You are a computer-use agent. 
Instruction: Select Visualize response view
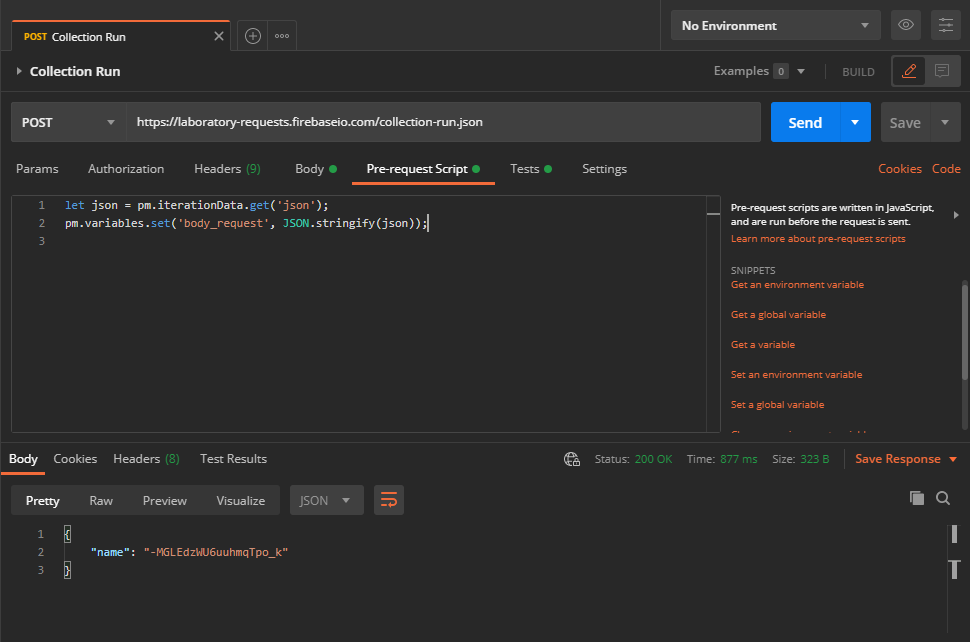[x=241, y=500]
